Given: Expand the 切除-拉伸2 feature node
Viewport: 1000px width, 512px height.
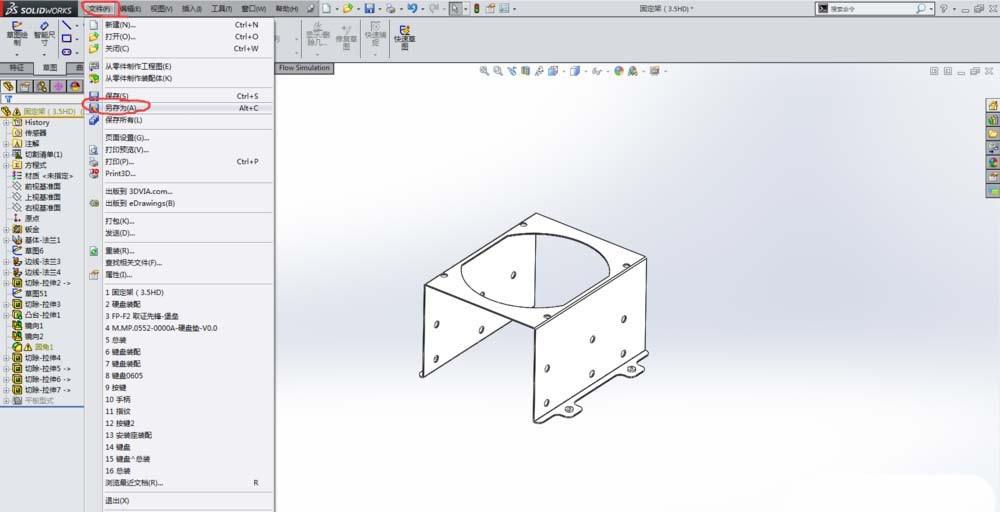Looking at the screenshot, I should click(x=6, y=282).
